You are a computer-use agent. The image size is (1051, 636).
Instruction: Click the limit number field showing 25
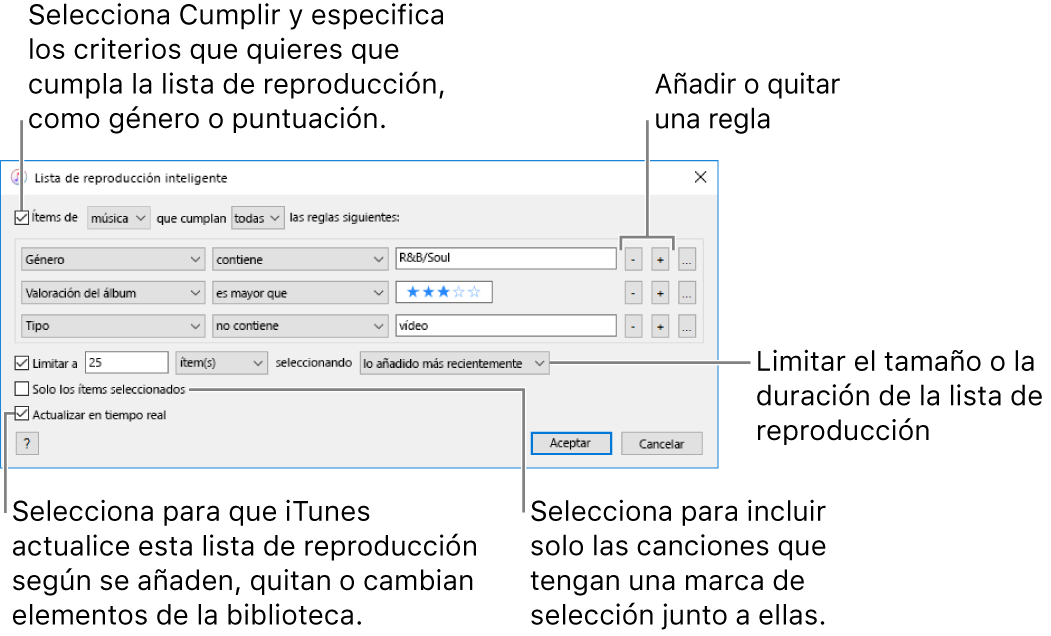127,363
